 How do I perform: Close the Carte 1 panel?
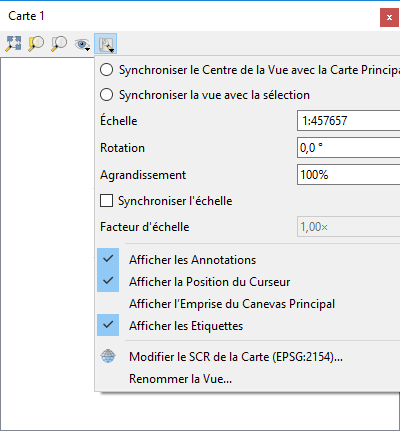(389, 18)
